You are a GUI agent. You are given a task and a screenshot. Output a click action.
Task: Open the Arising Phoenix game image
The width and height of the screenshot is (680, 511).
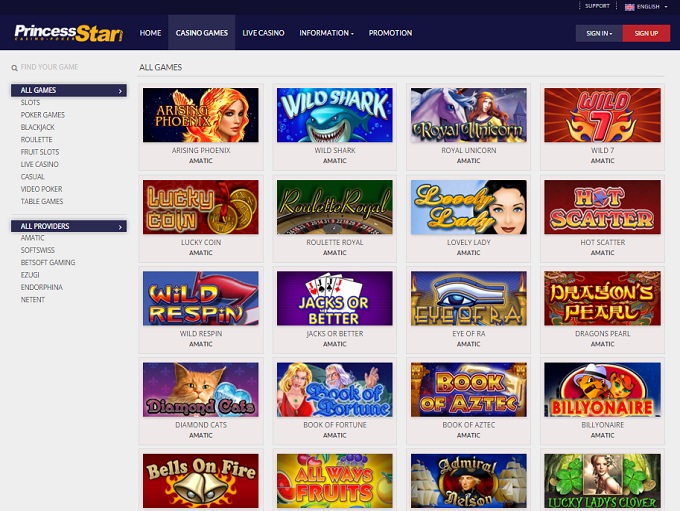pos(200,115)
